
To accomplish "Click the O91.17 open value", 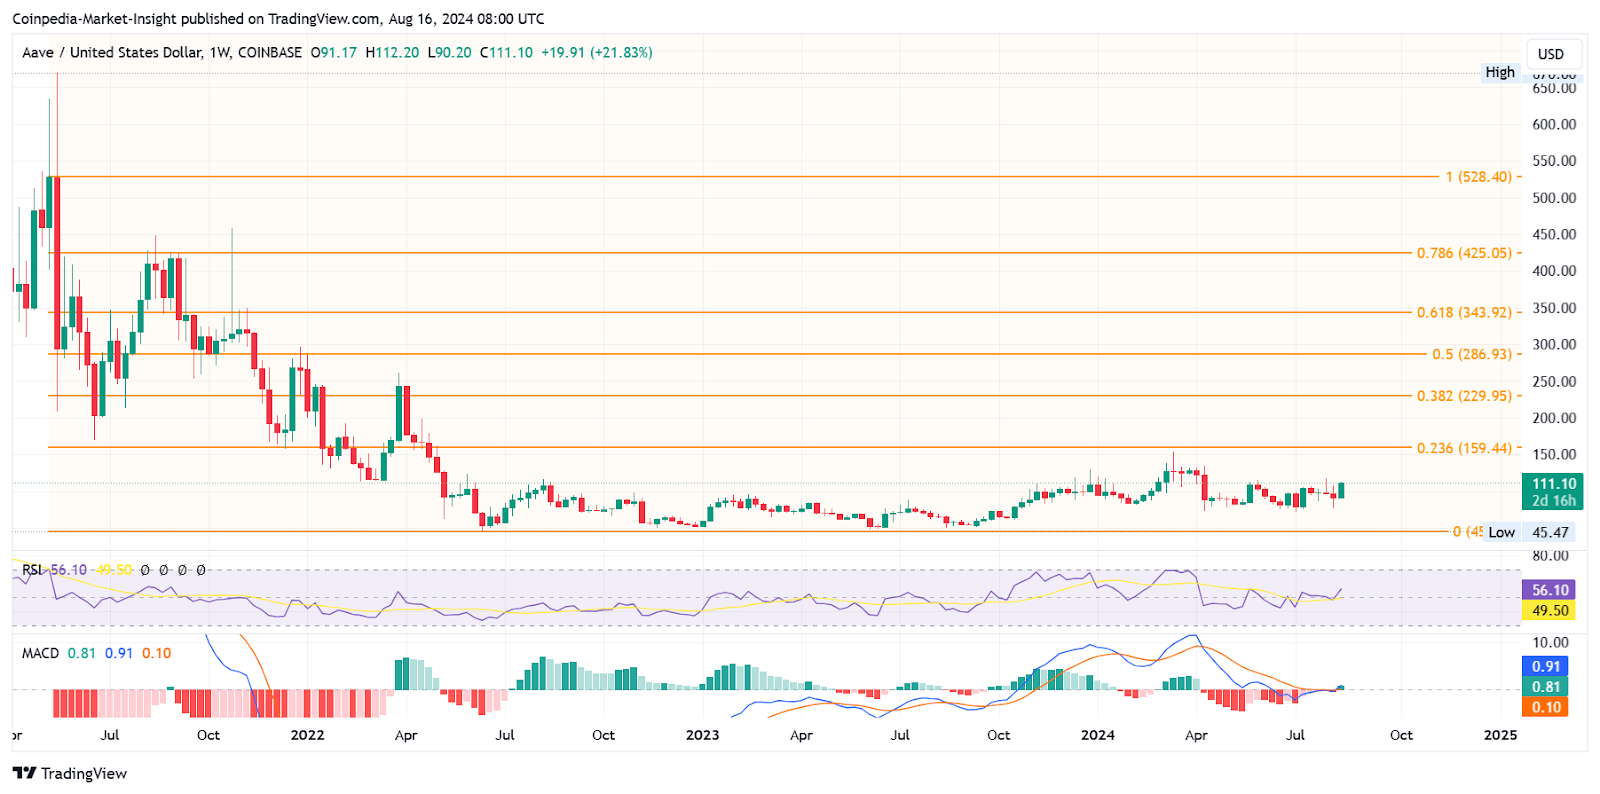I will (333, 52).
